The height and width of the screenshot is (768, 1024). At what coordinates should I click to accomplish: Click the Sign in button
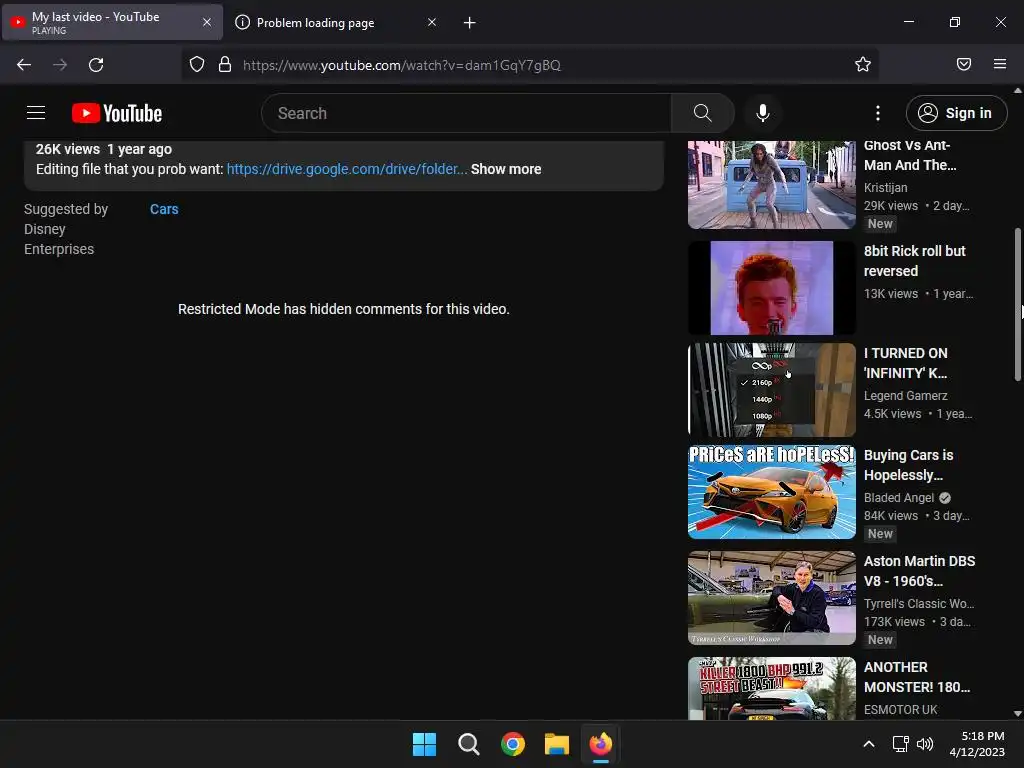click(956, 113)
